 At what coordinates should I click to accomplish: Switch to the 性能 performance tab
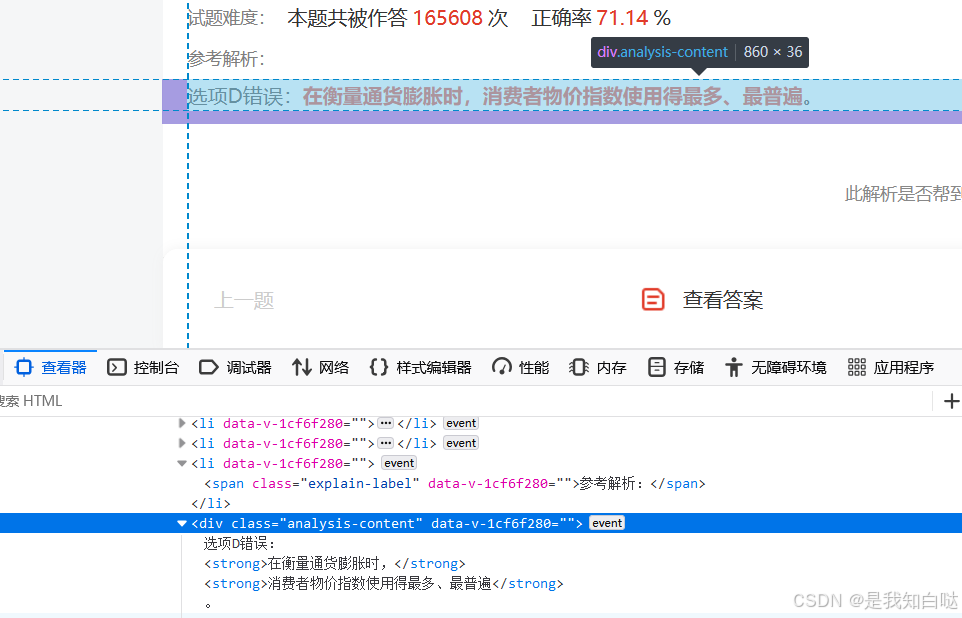tap(520, 368)
